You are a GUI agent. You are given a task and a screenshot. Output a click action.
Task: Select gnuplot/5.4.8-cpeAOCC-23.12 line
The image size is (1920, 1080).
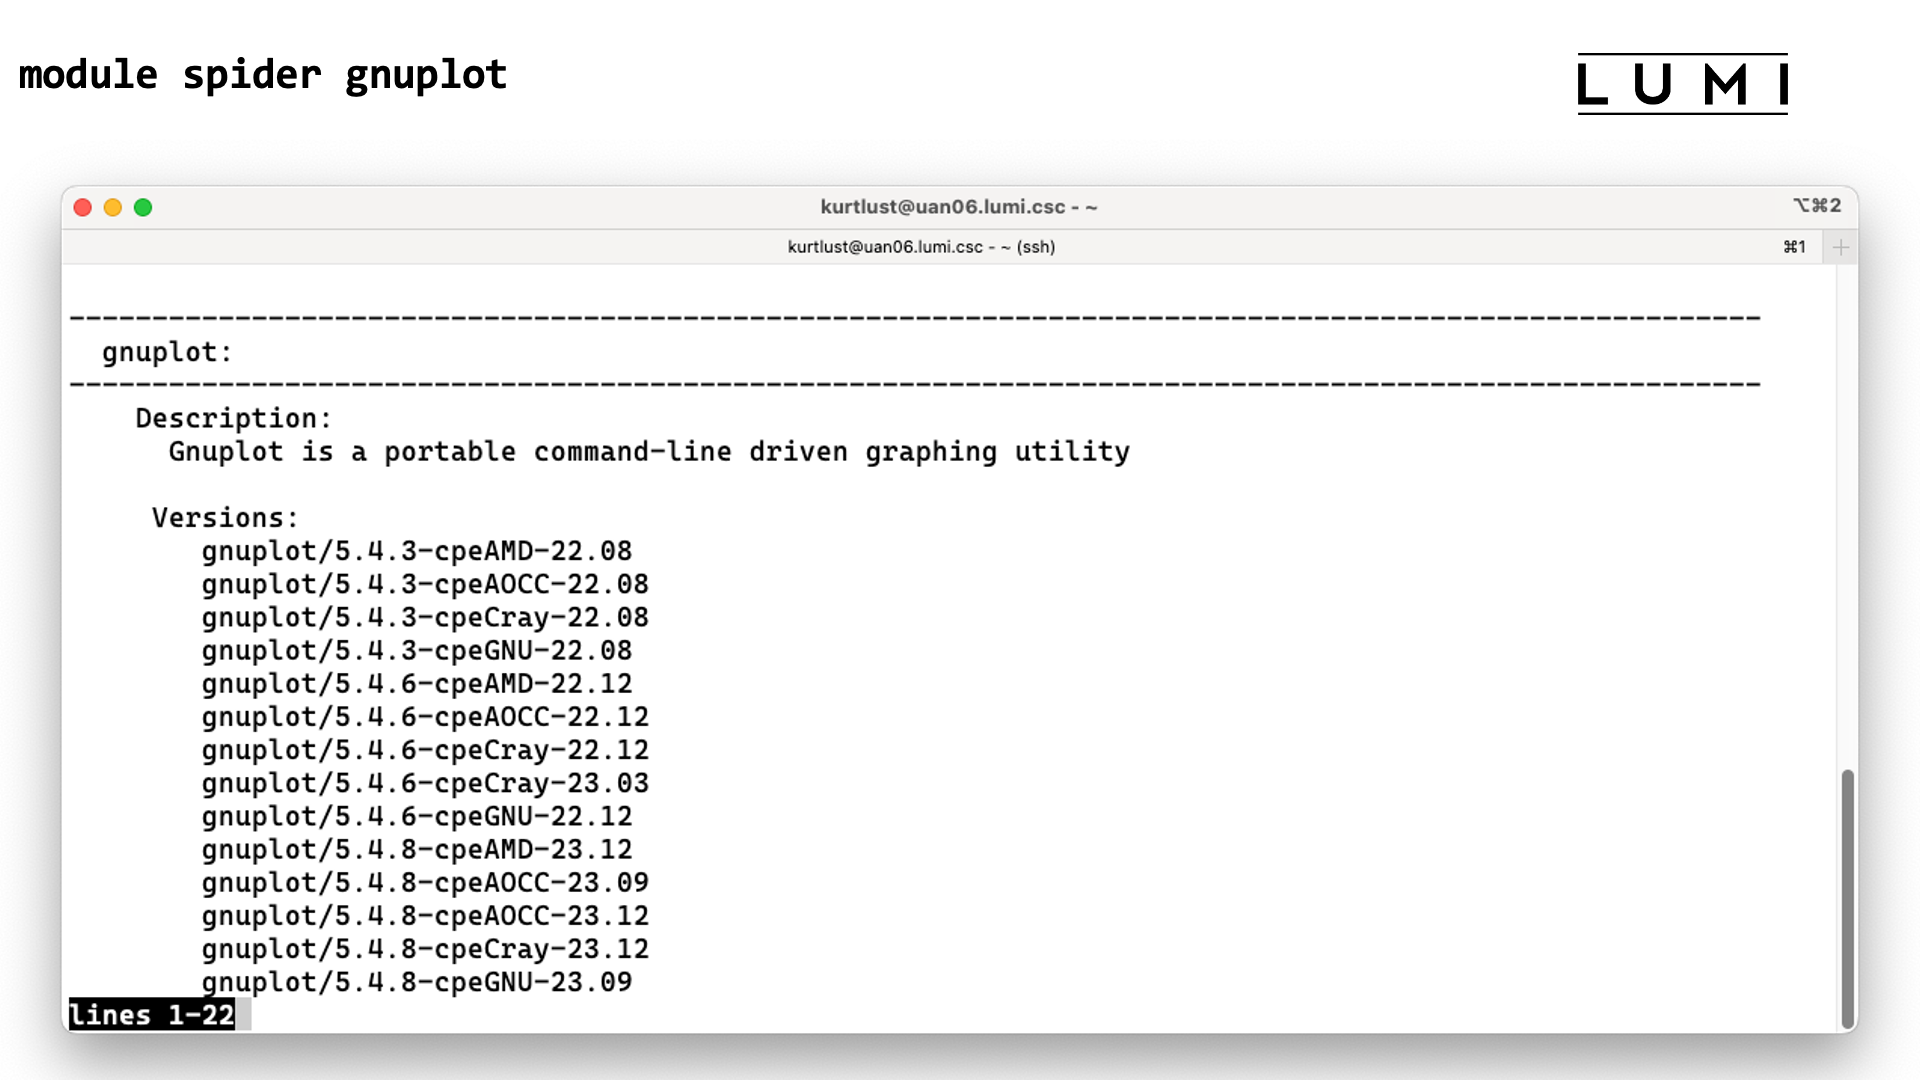[425, 916]
